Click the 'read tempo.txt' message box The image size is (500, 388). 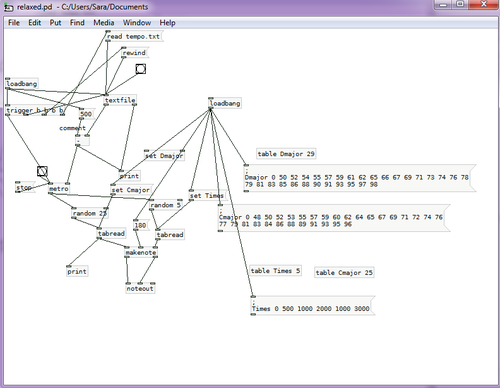134,36
